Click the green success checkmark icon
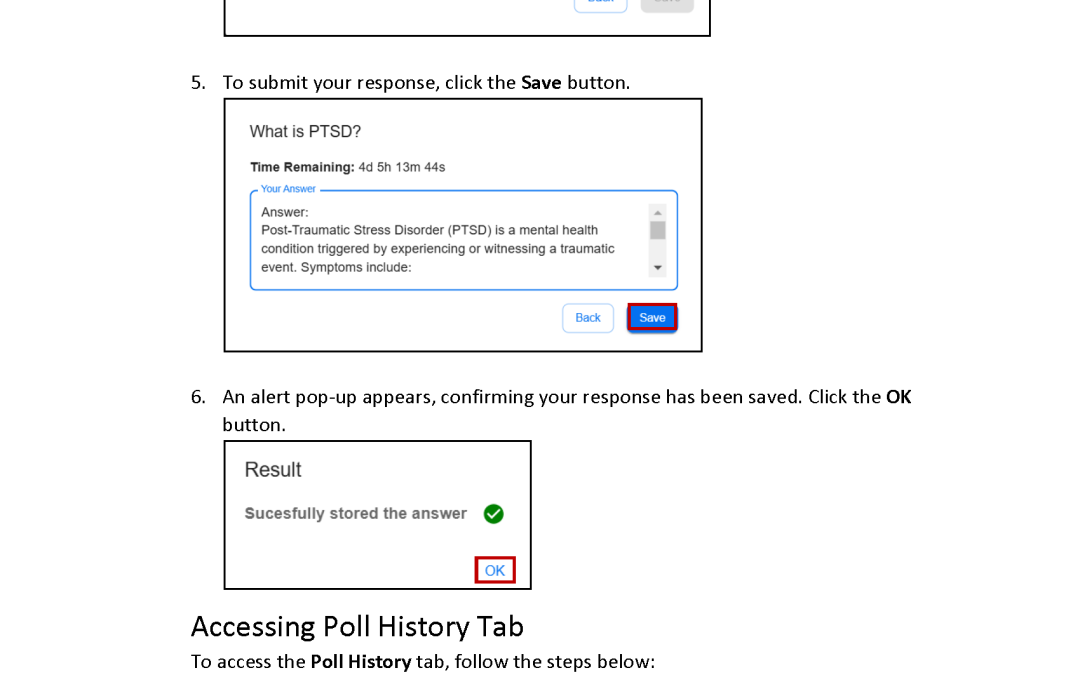The height and width of the screenshot is (675, 1080). coord(493,514)
